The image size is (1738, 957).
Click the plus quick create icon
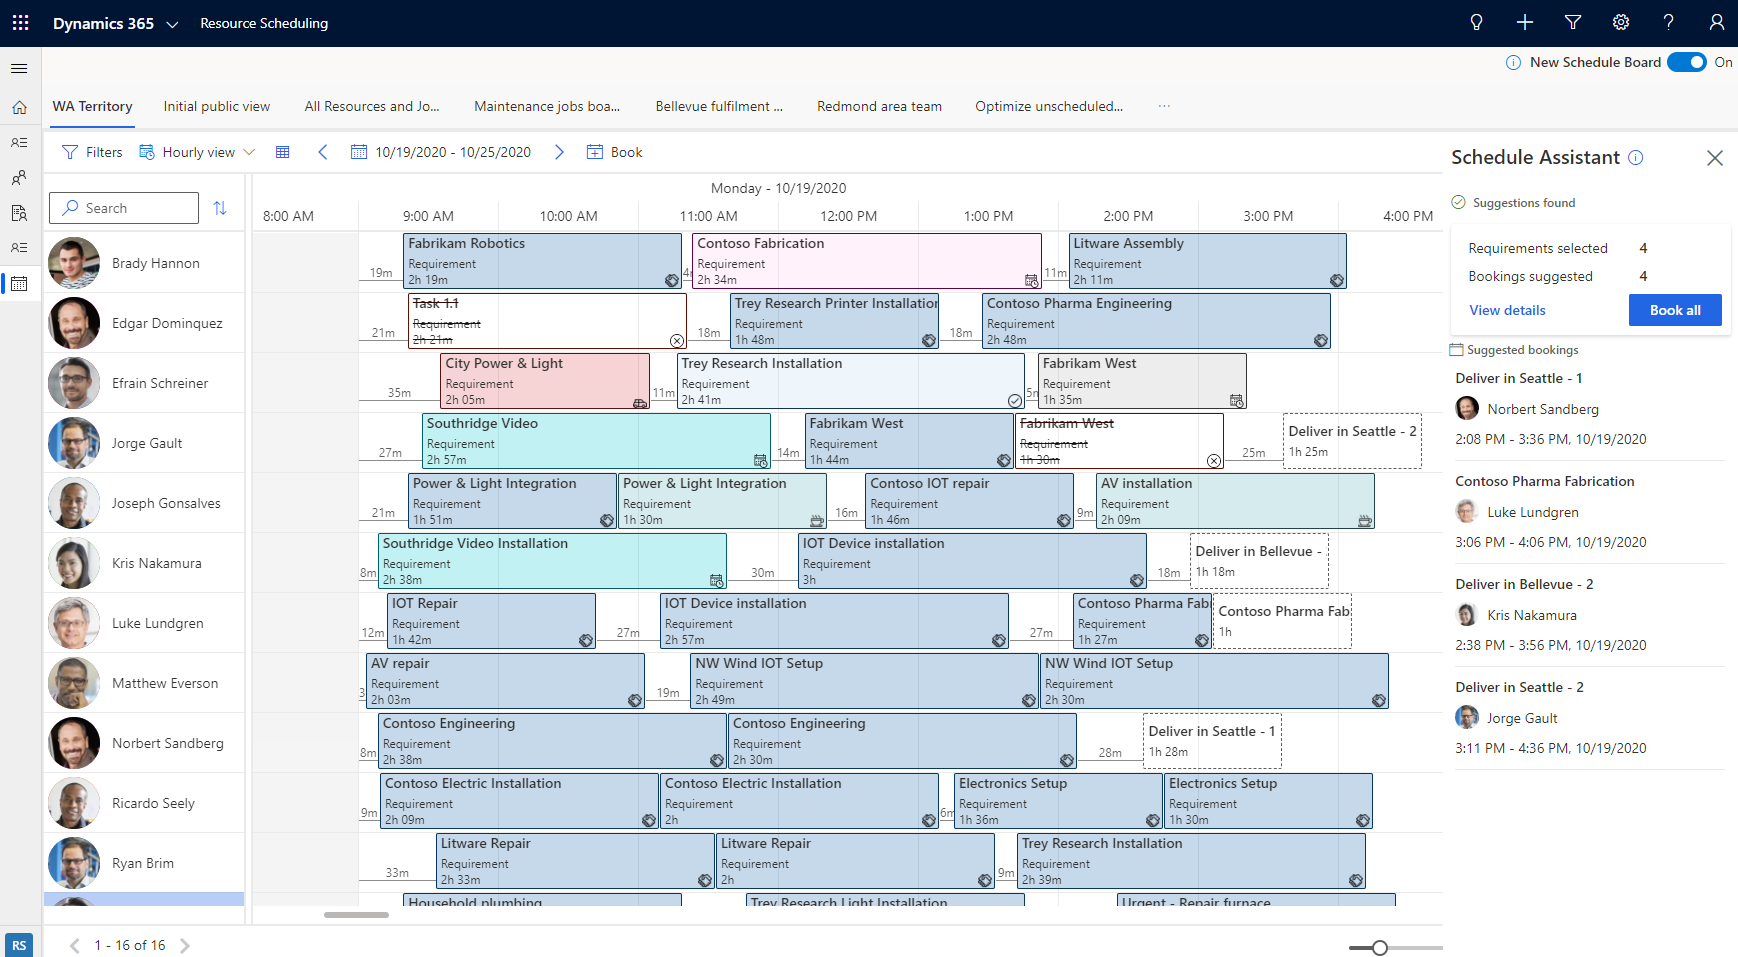(1525, 22)
